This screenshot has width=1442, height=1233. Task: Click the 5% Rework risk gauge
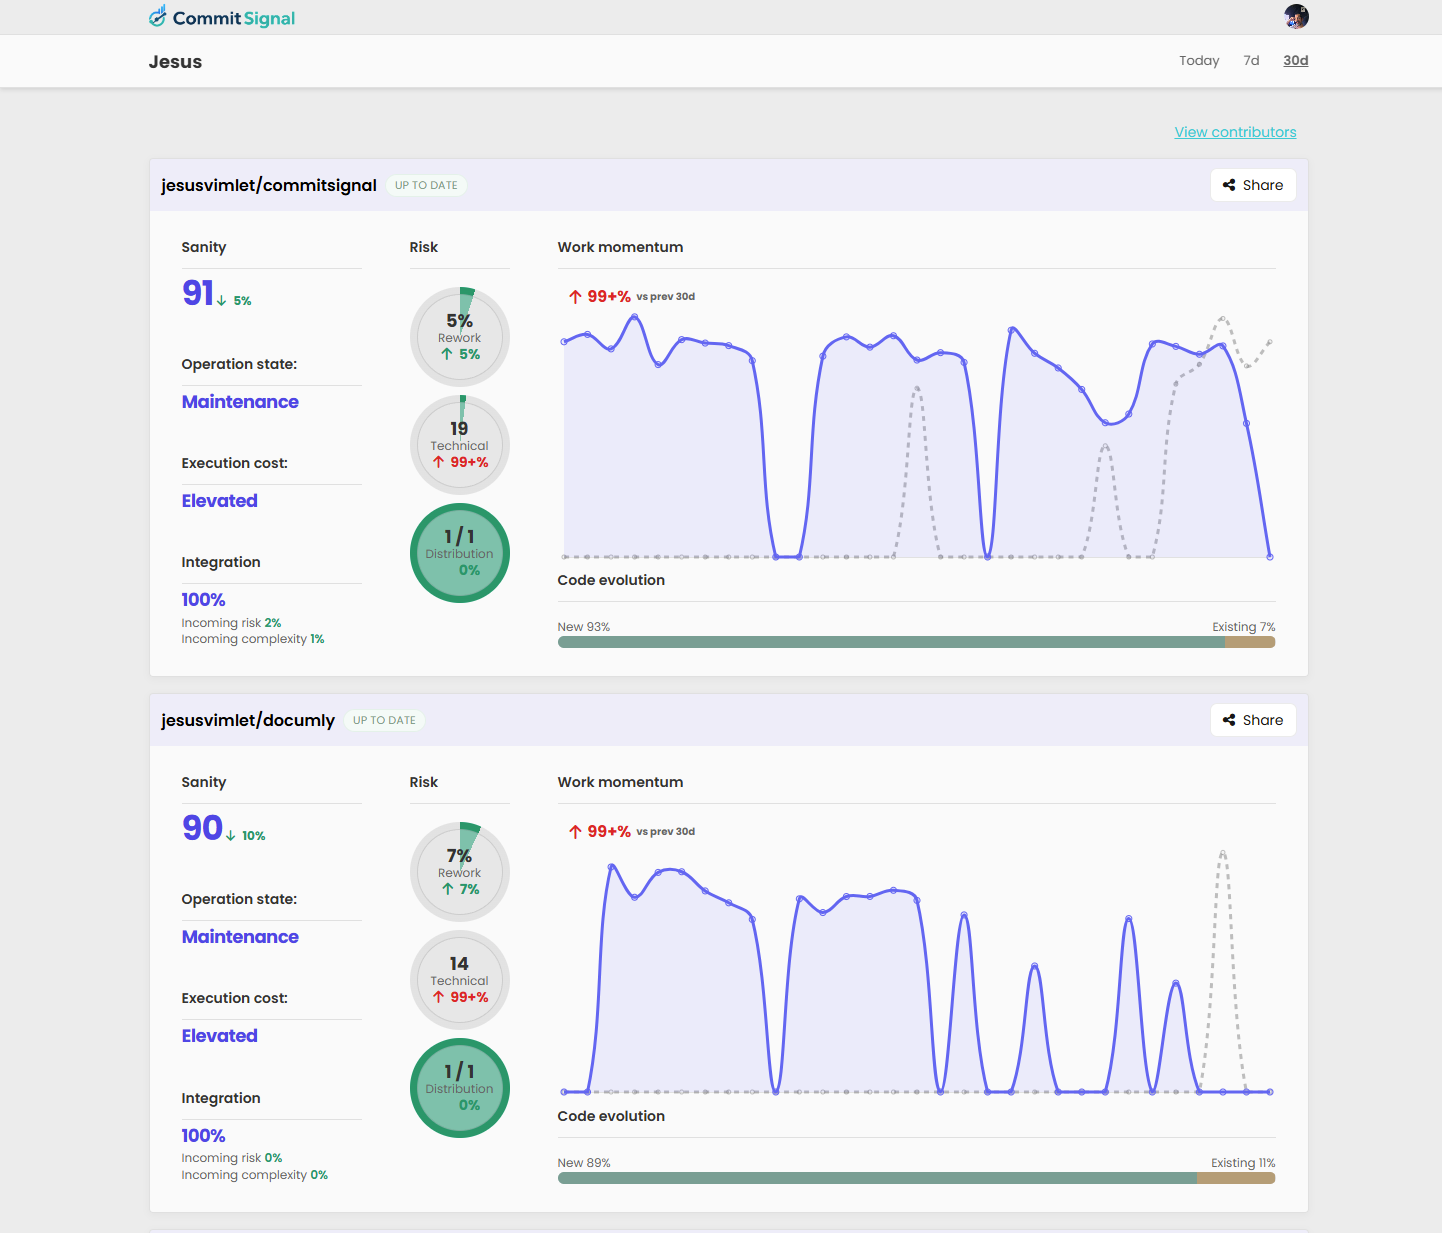[460, 337]
